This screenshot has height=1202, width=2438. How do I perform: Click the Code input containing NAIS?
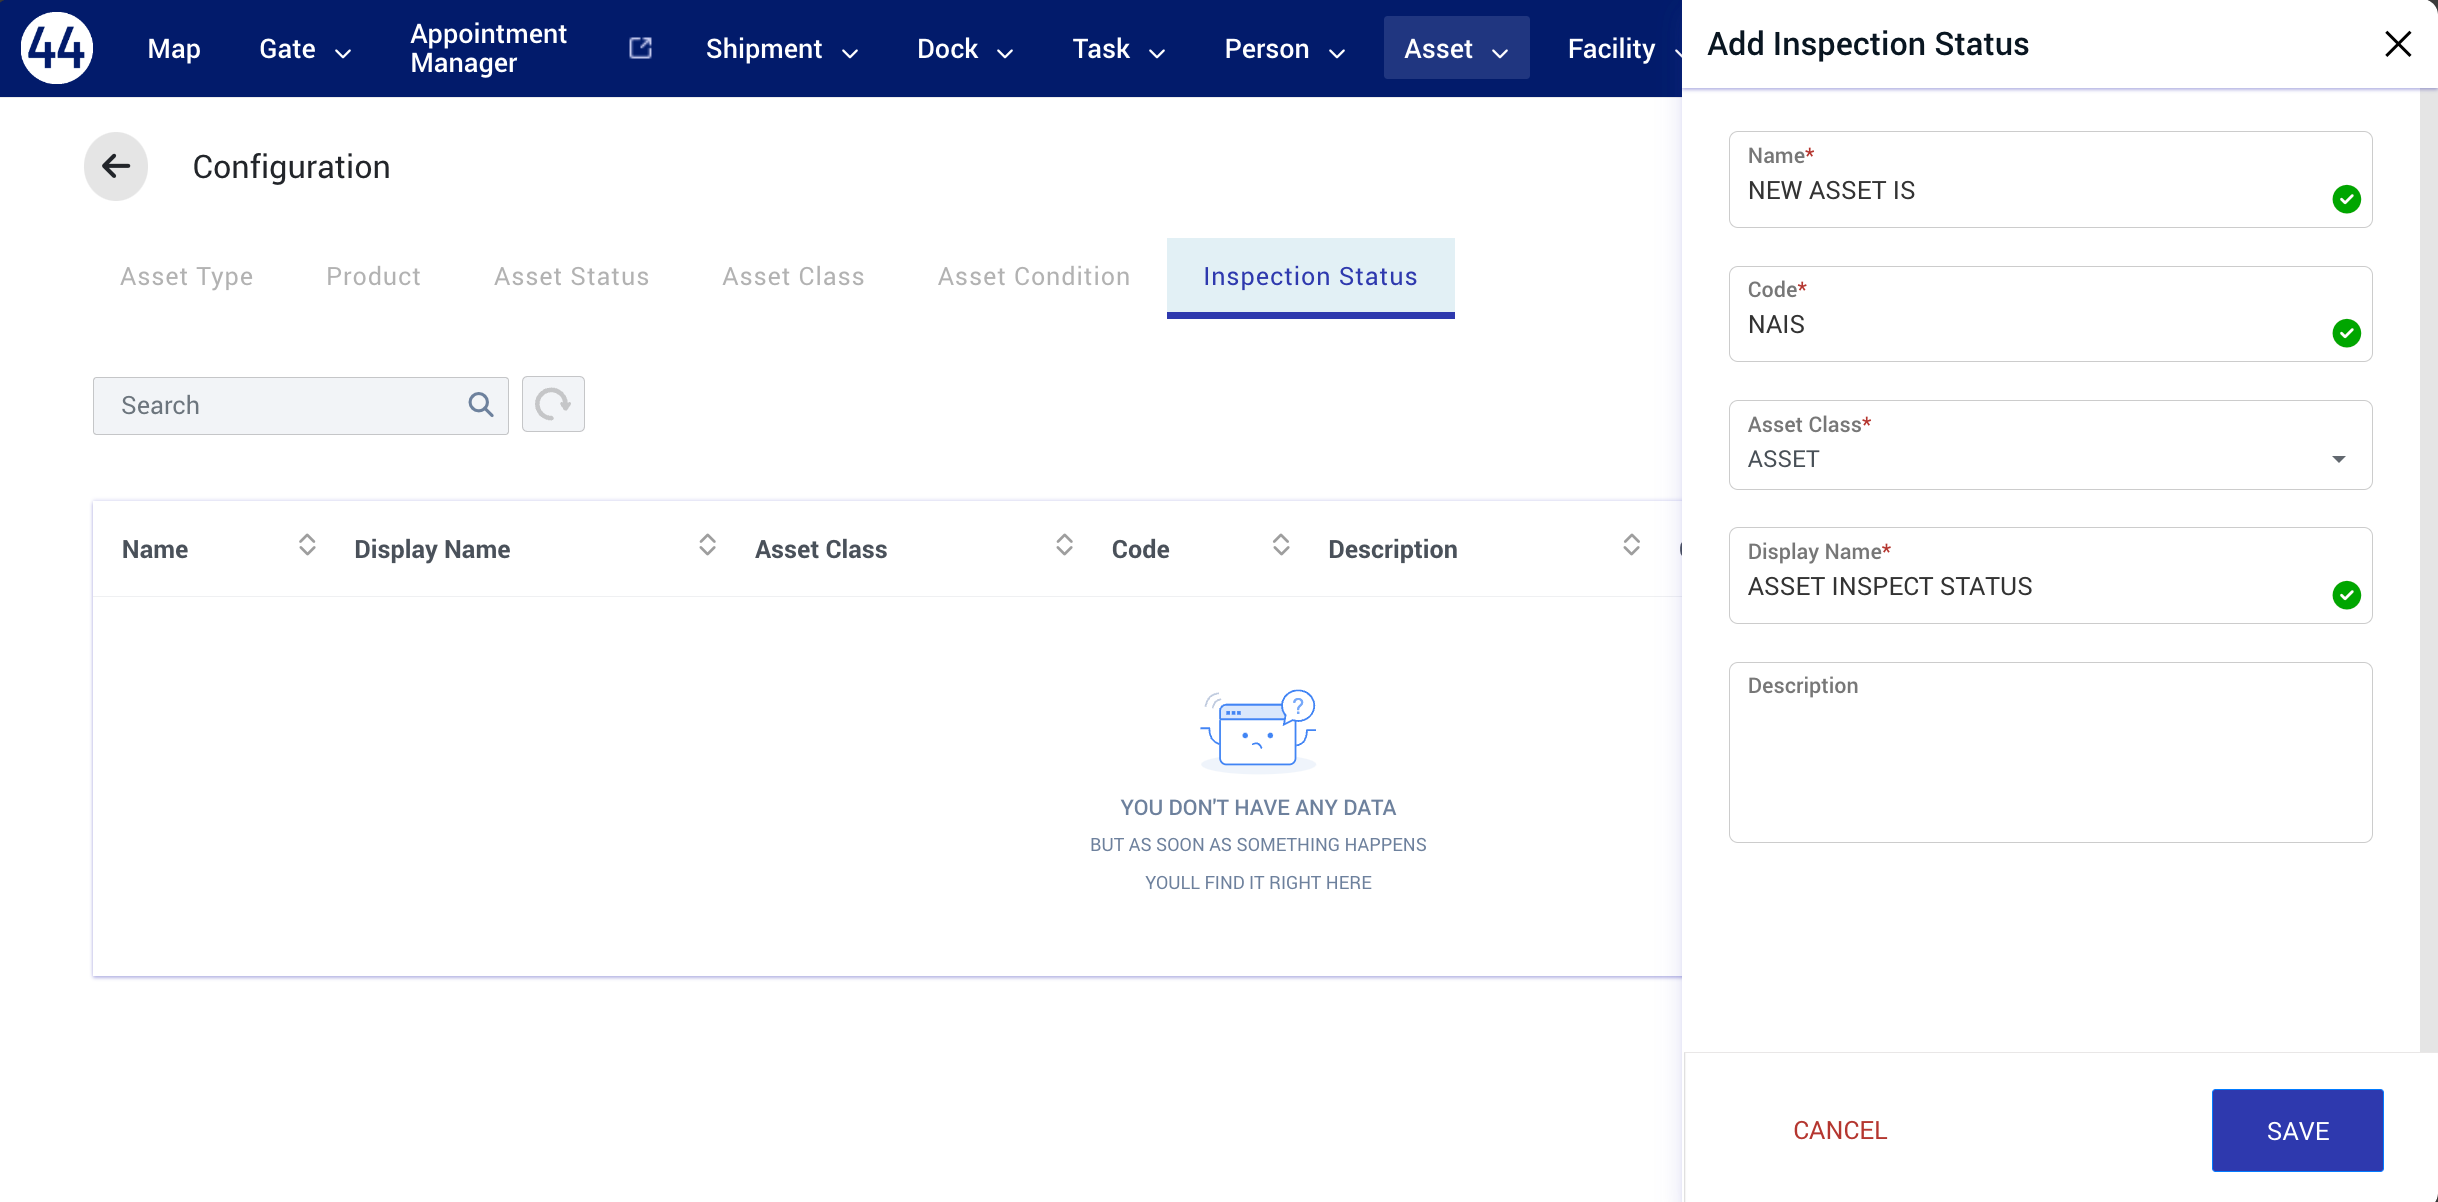click(x=2050, y=314)
